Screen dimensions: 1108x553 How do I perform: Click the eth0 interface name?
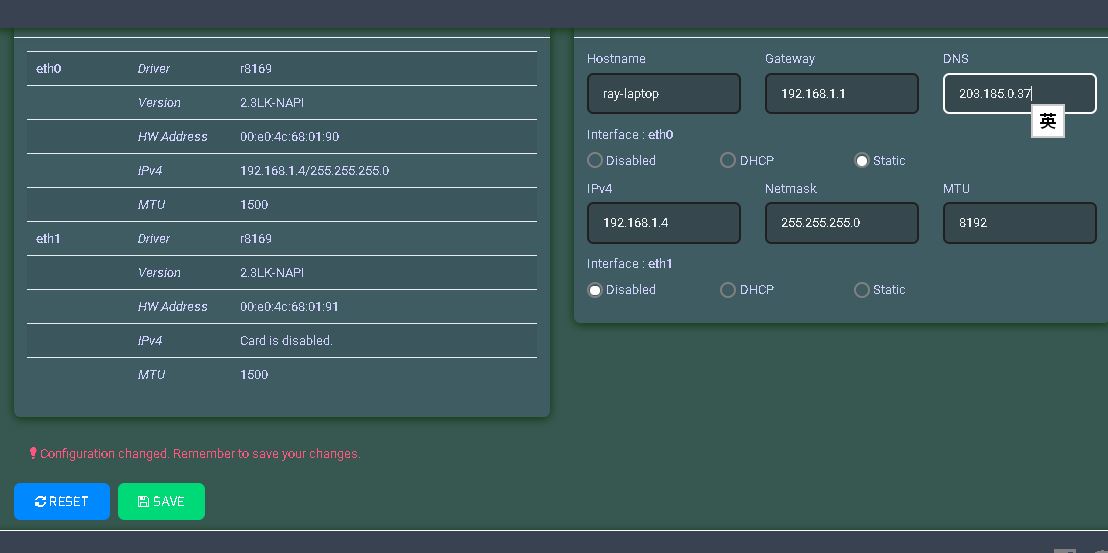click(49, 69)
